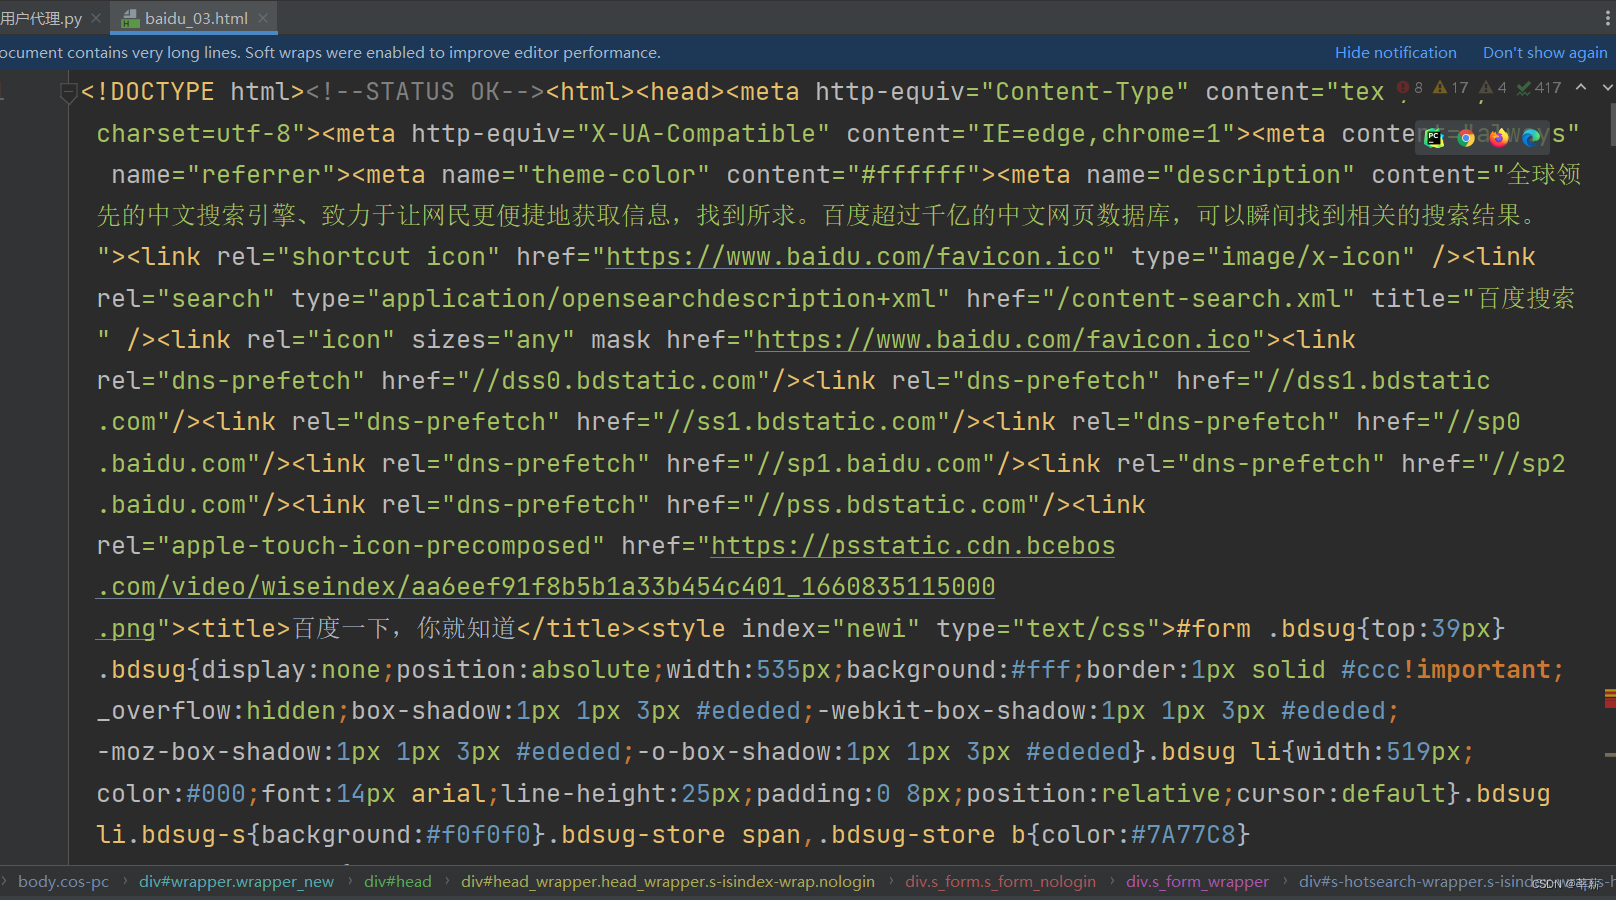Select breadcrumb div#wrapper.wrapper_new

[x=236, y=882]
